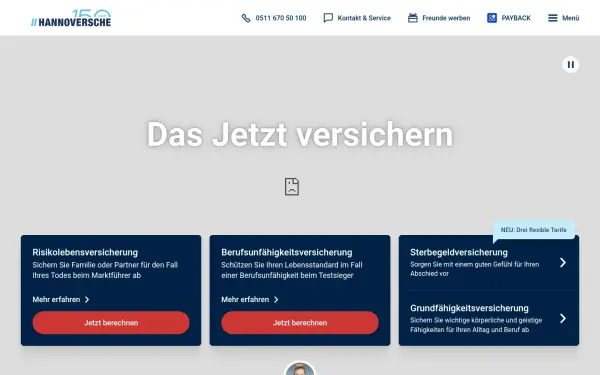Click the Berufsunfähigkeitsversicherung card title
600x375 pixels.
(287, 253)
